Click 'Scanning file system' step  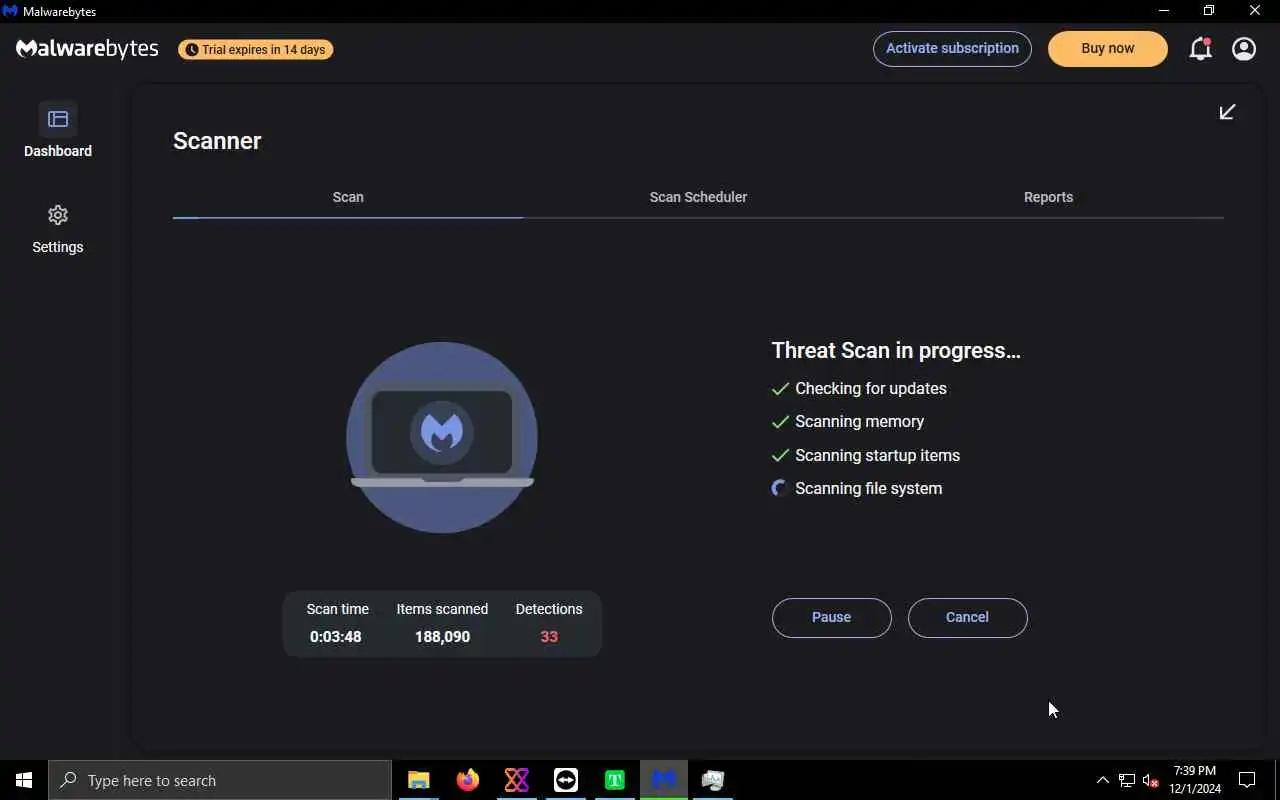pyautogui.click(x=869, y=489)
